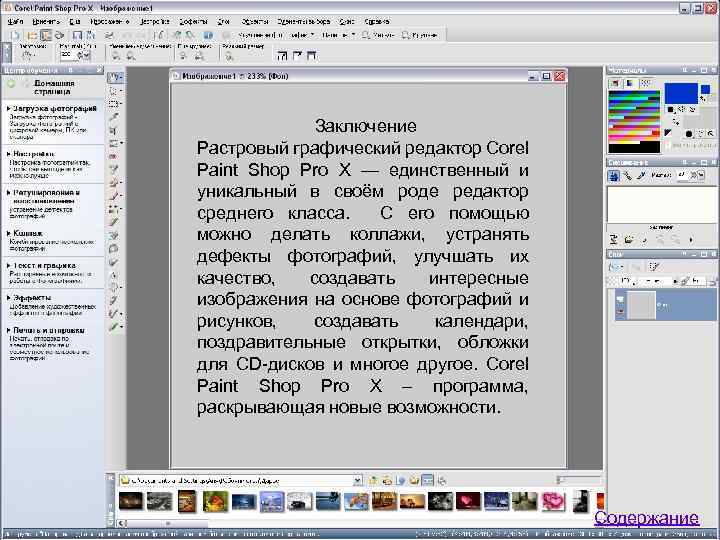Select the Pan tool at top of toolbox
The height and width of the screenshot is (540, 720).
(x=116, y=77)
